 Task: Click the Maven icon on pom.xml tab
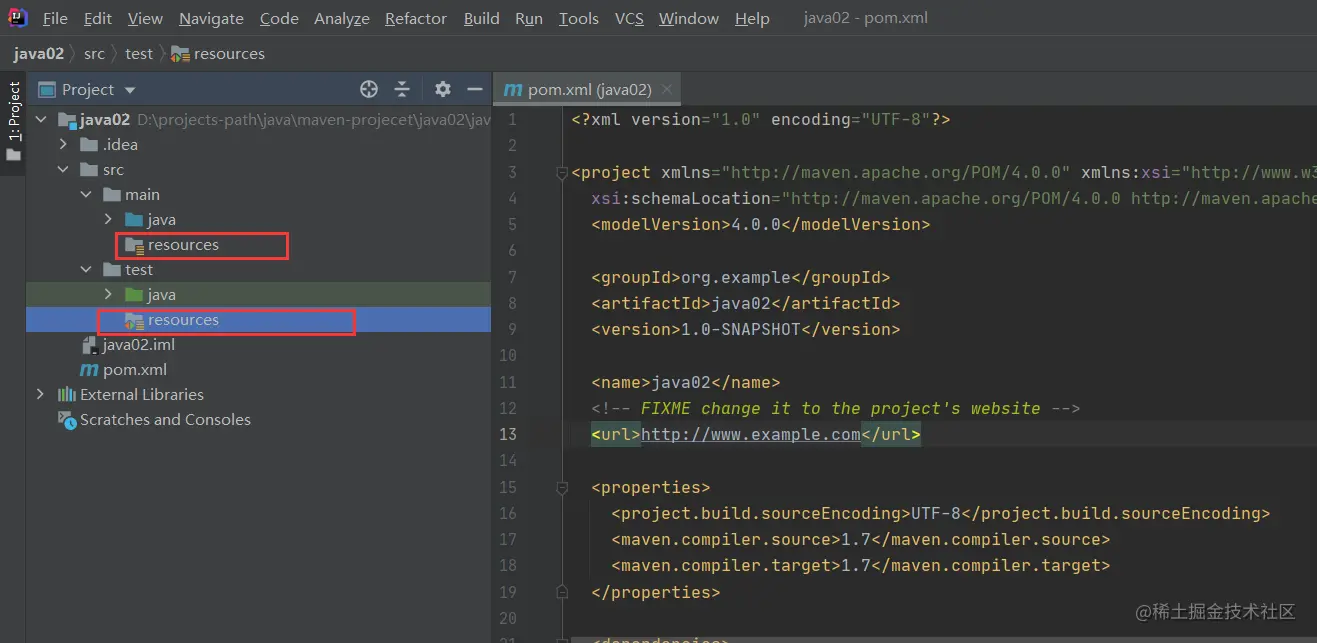point(513,89)
